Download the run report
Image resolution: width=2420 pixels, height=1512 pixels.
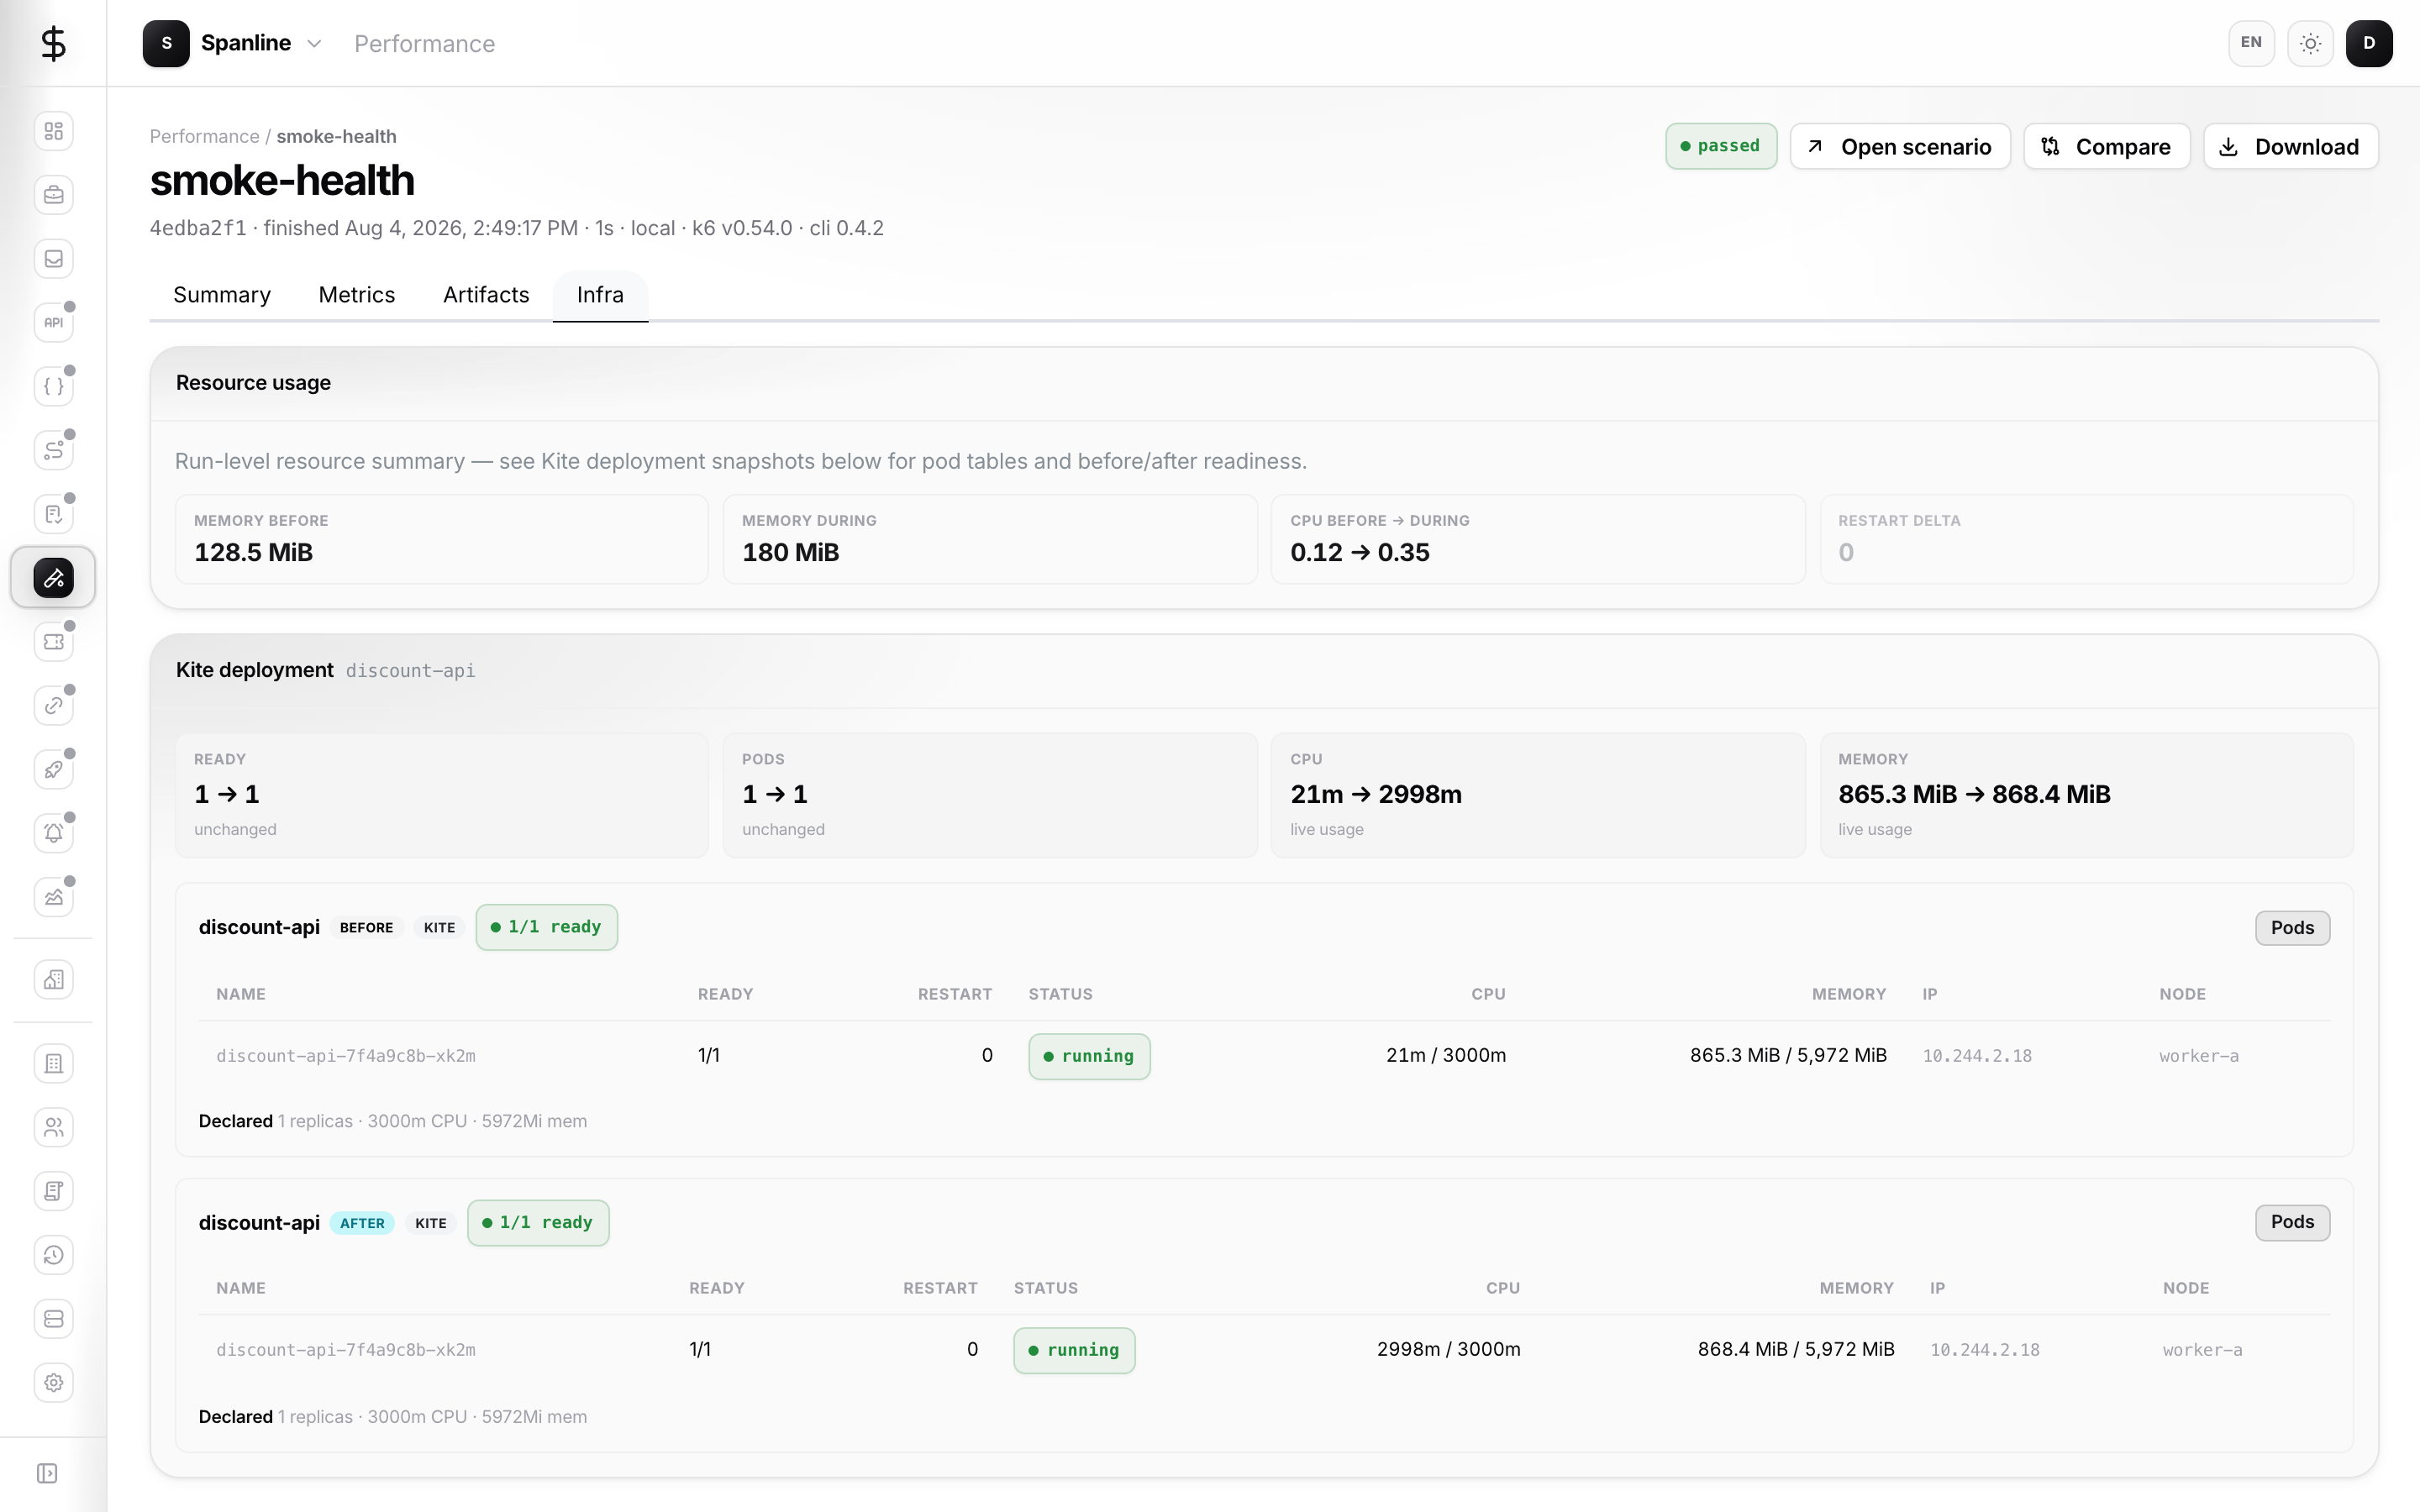2290,147
